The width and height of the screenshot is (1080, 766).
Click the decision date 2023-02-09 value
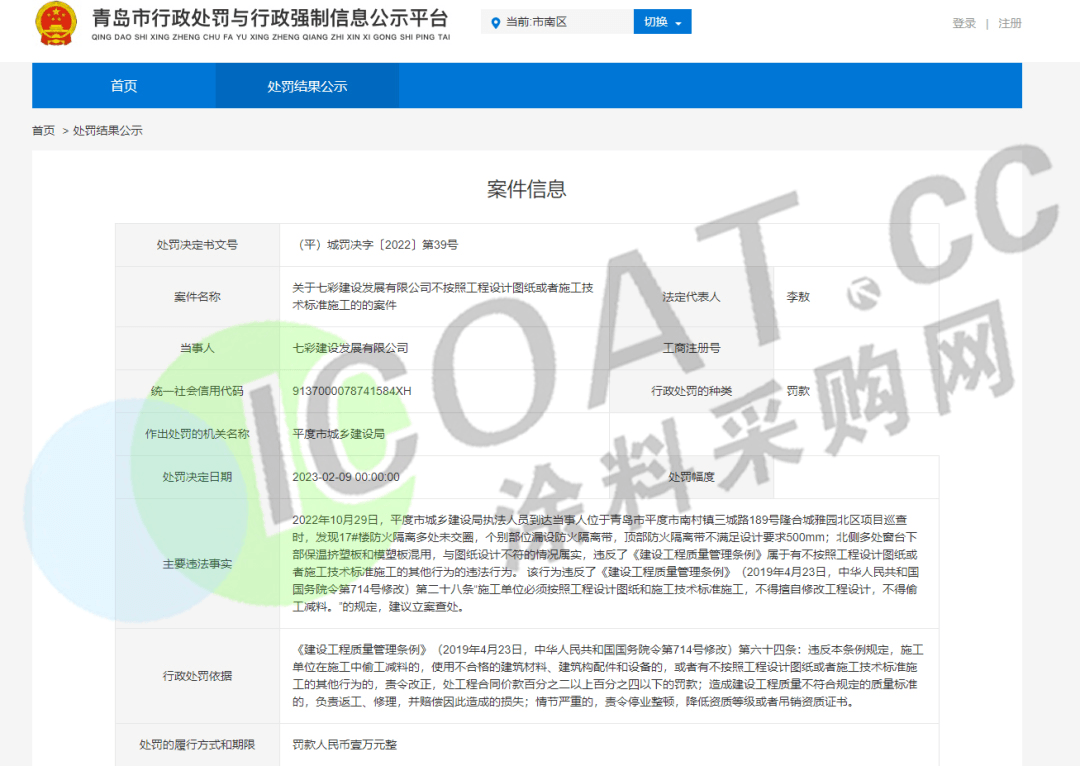tap(345, 477)
